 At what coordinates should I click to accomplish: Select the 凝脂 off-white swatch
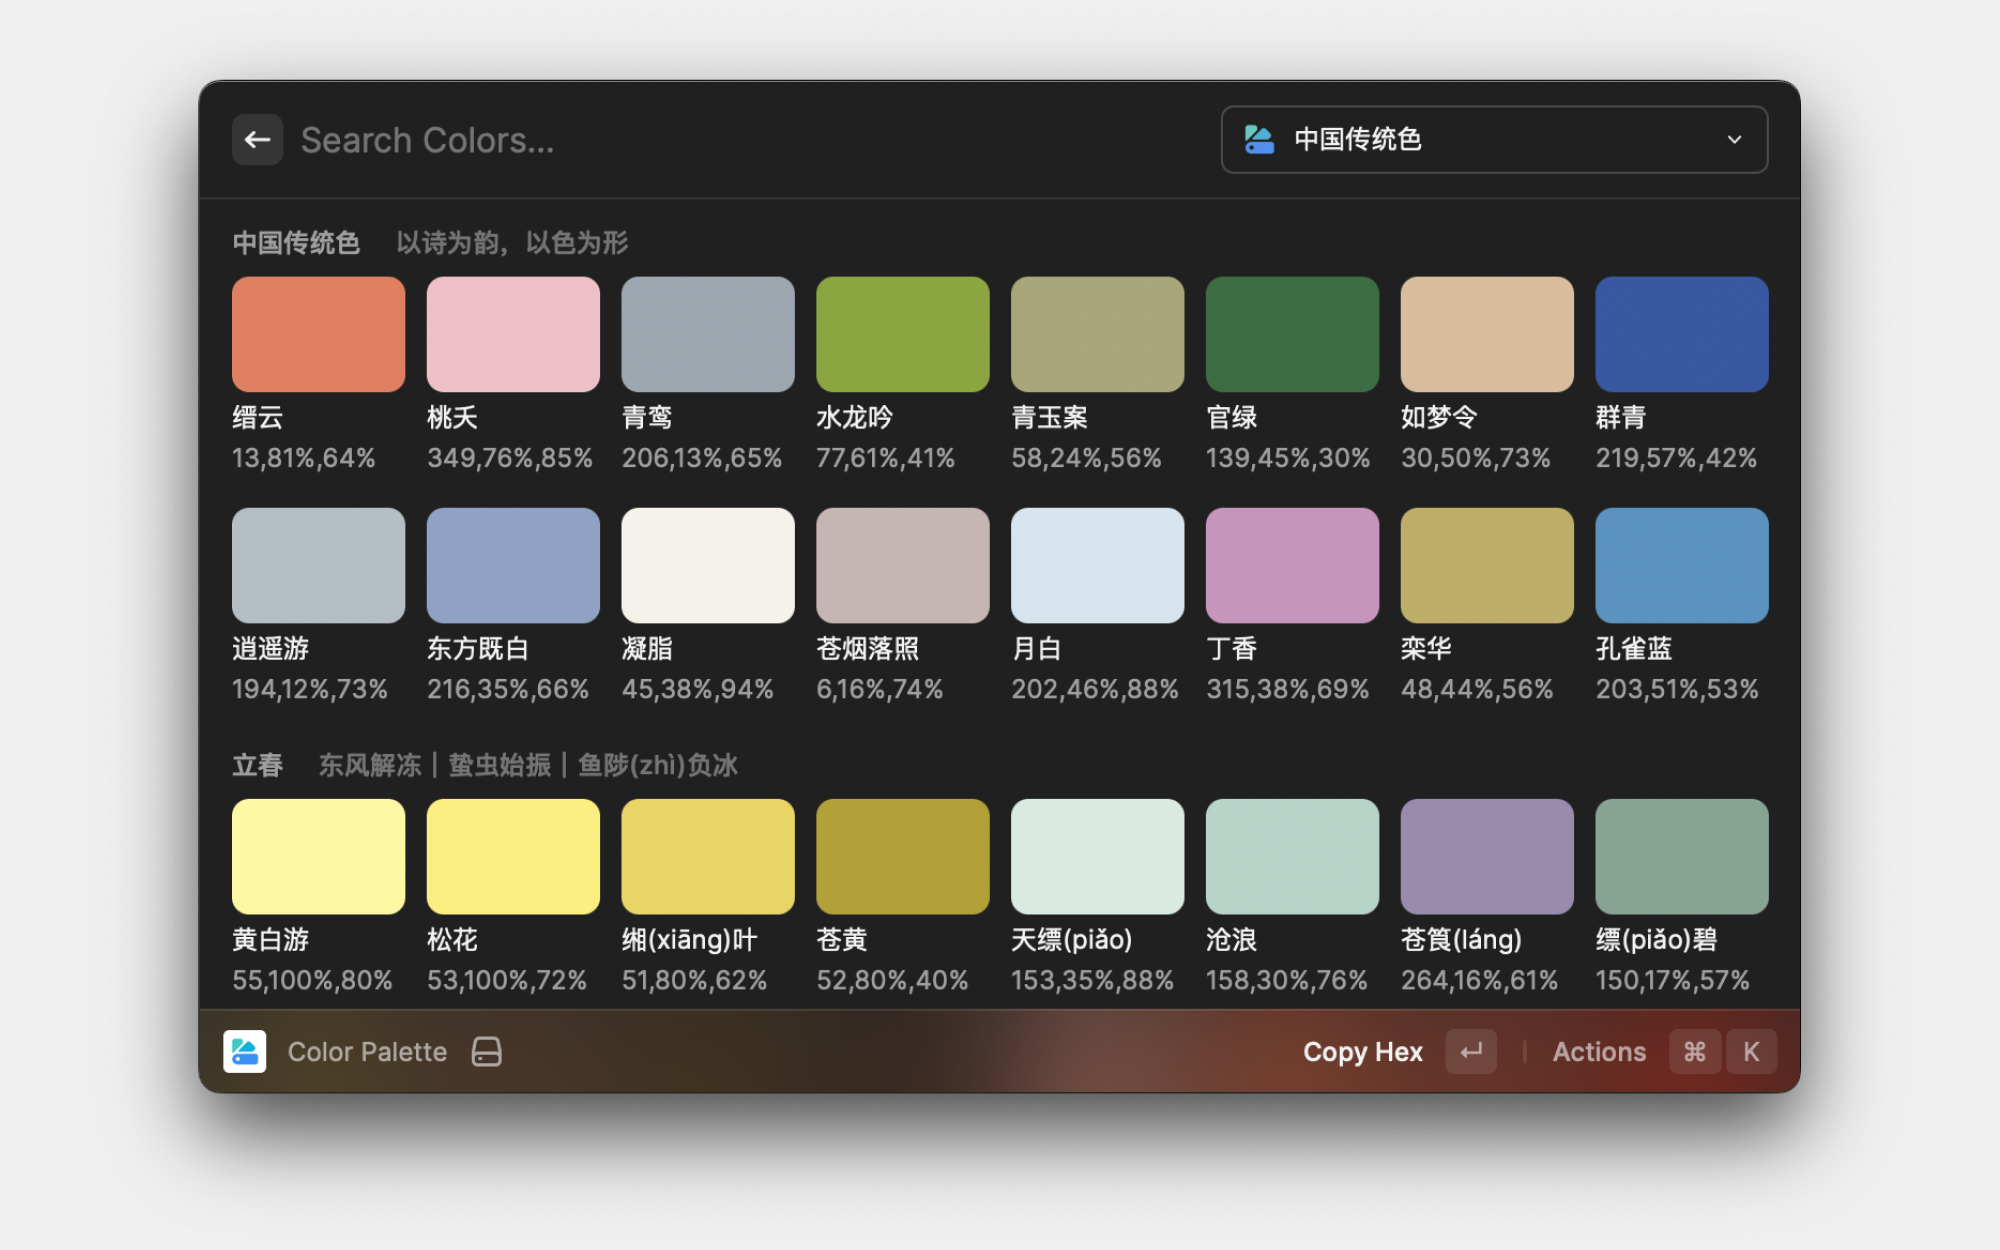coord(708,565)
